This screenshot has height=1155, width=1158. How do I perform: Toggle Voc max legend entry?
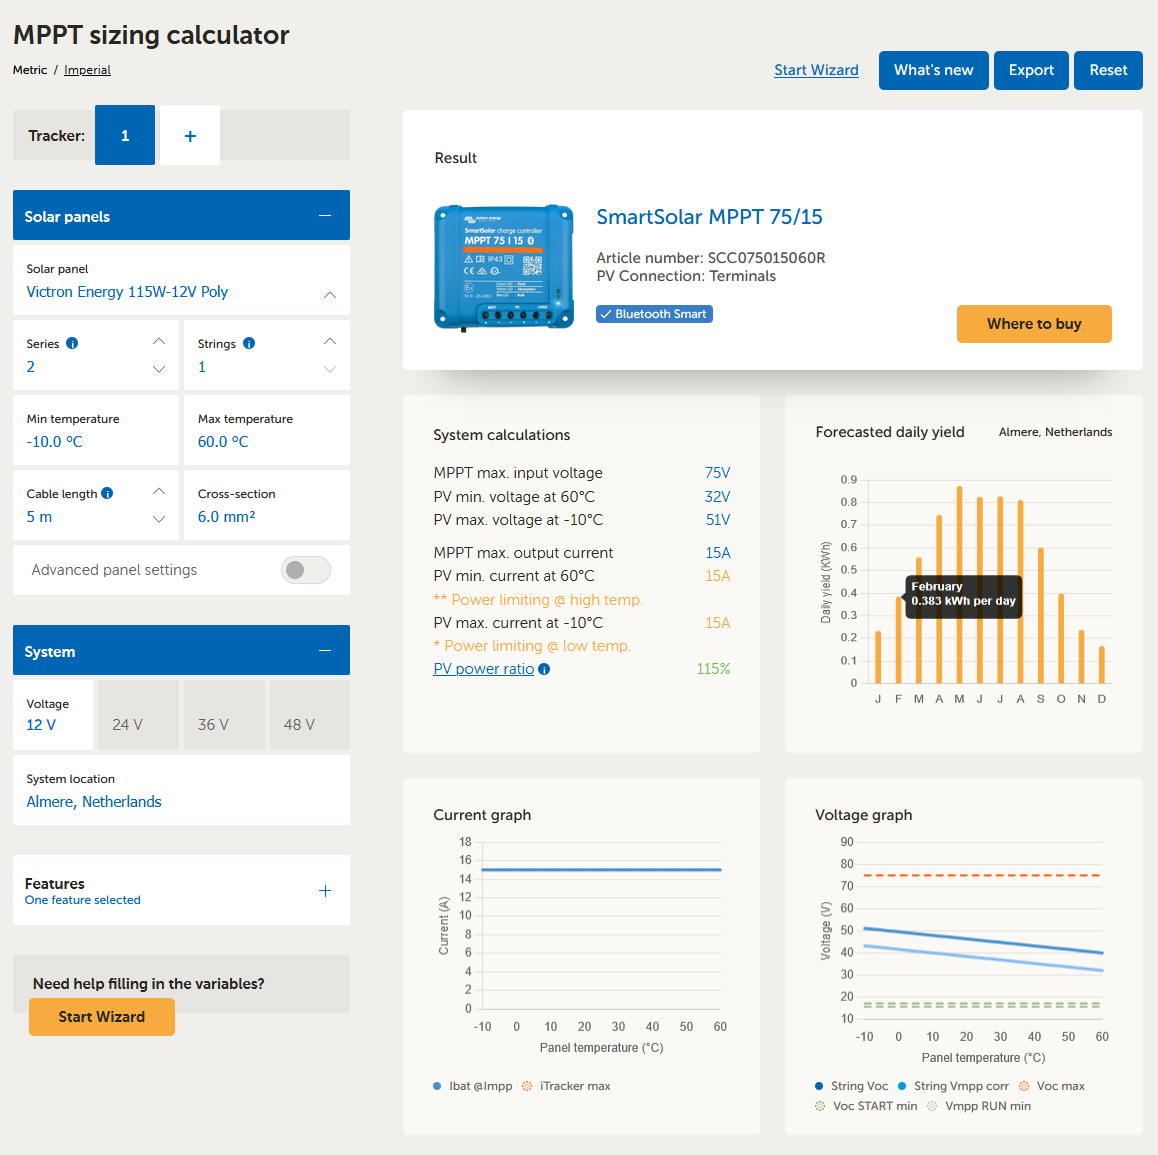(1052, 1086)
